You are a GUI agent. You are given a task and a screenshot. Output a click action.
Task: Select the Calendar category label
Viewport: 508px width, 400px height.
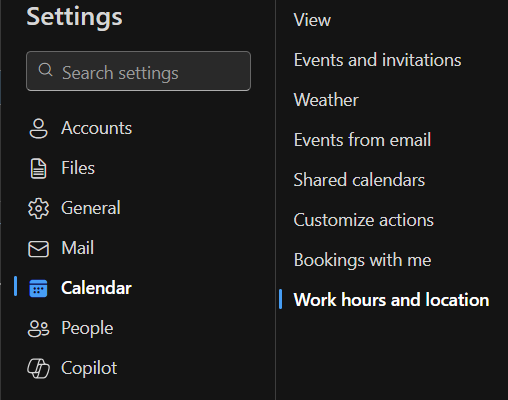click(96, 288)
